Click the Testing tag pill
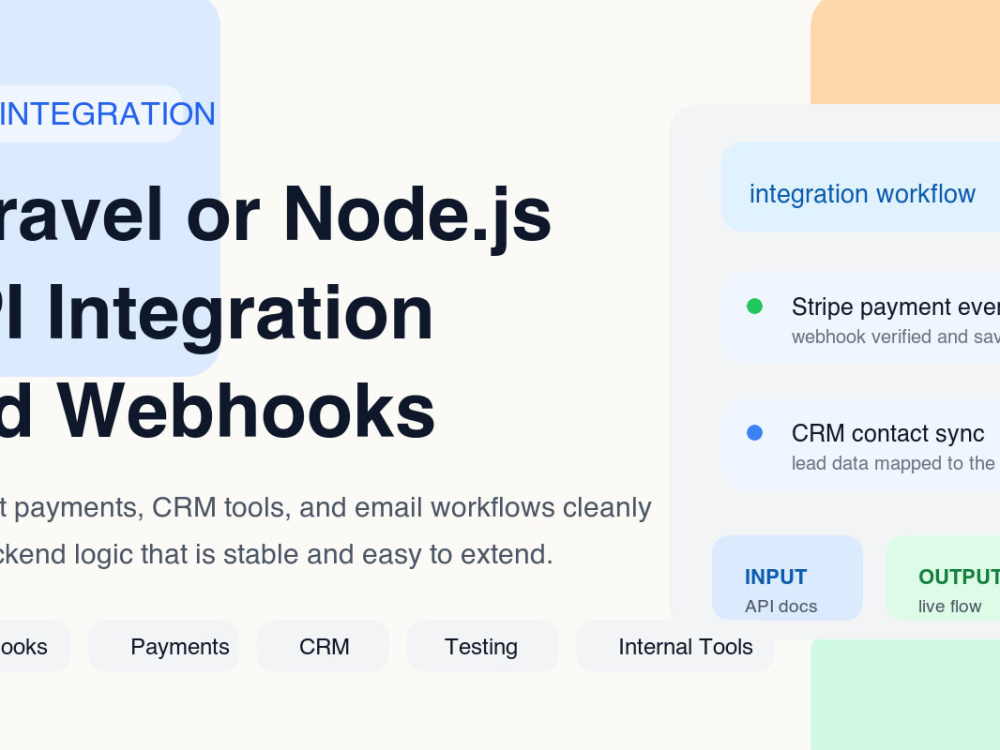 coord(482,646)
